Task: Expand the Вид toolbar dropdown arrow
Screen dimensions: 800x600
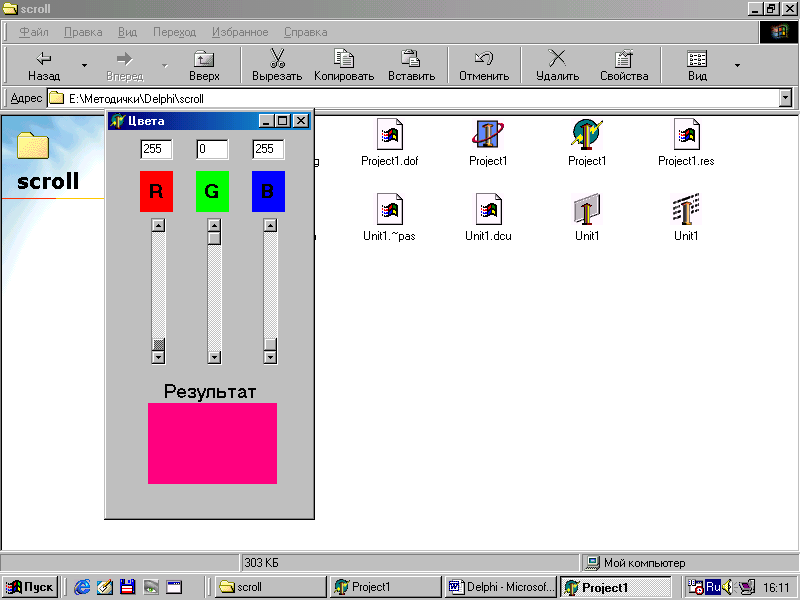Action: point(737,65)
